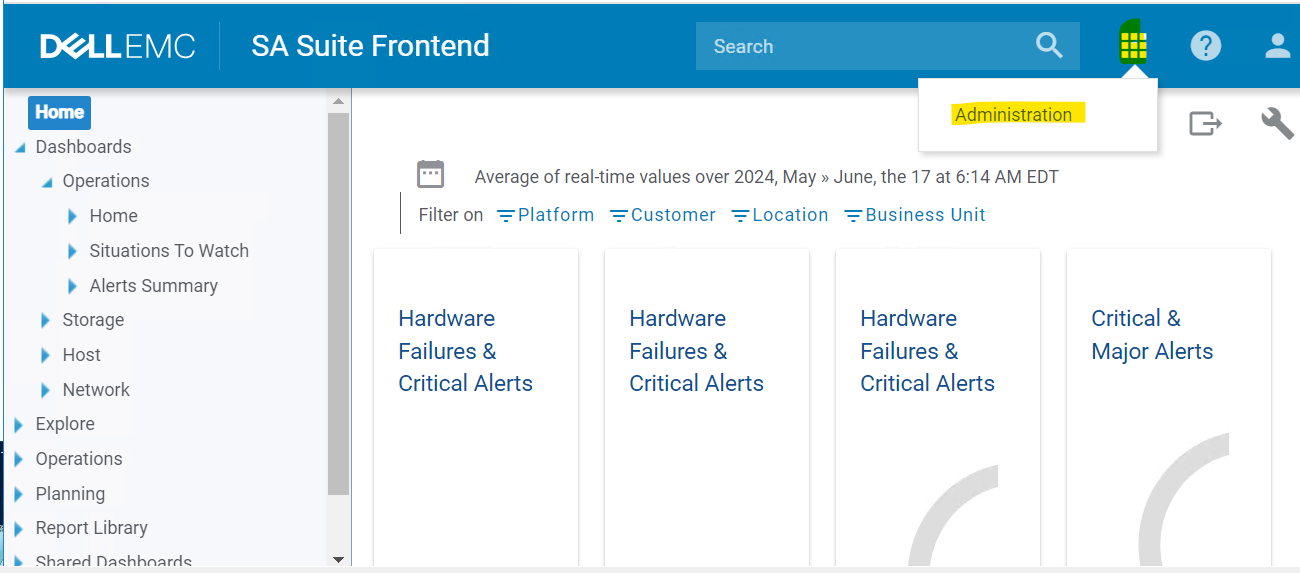The height and width of the screenshot is (573, 1300).
Task: Click the search magnifier icon
Action: pyautogui.click(x=1048, y=46)
